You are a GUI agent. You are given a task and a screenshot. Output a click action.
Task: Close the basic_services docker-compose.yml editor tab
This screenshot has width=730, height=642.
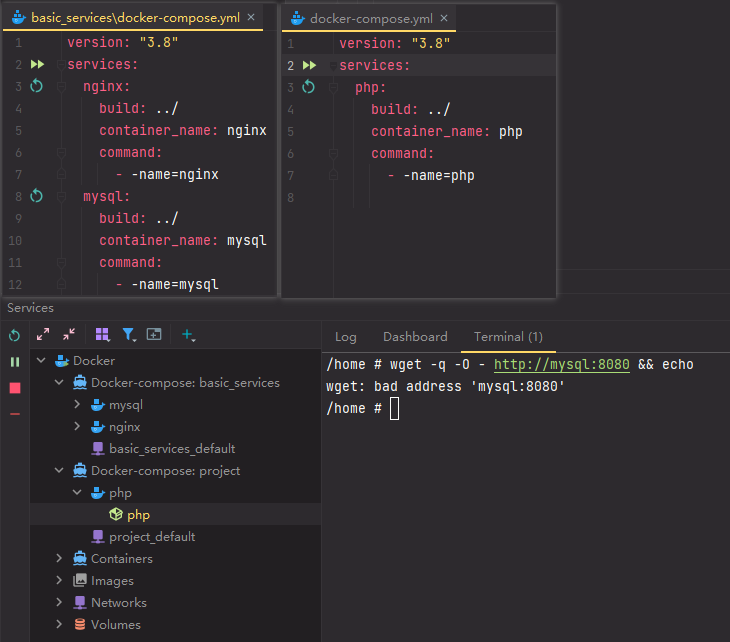[251, 18]
